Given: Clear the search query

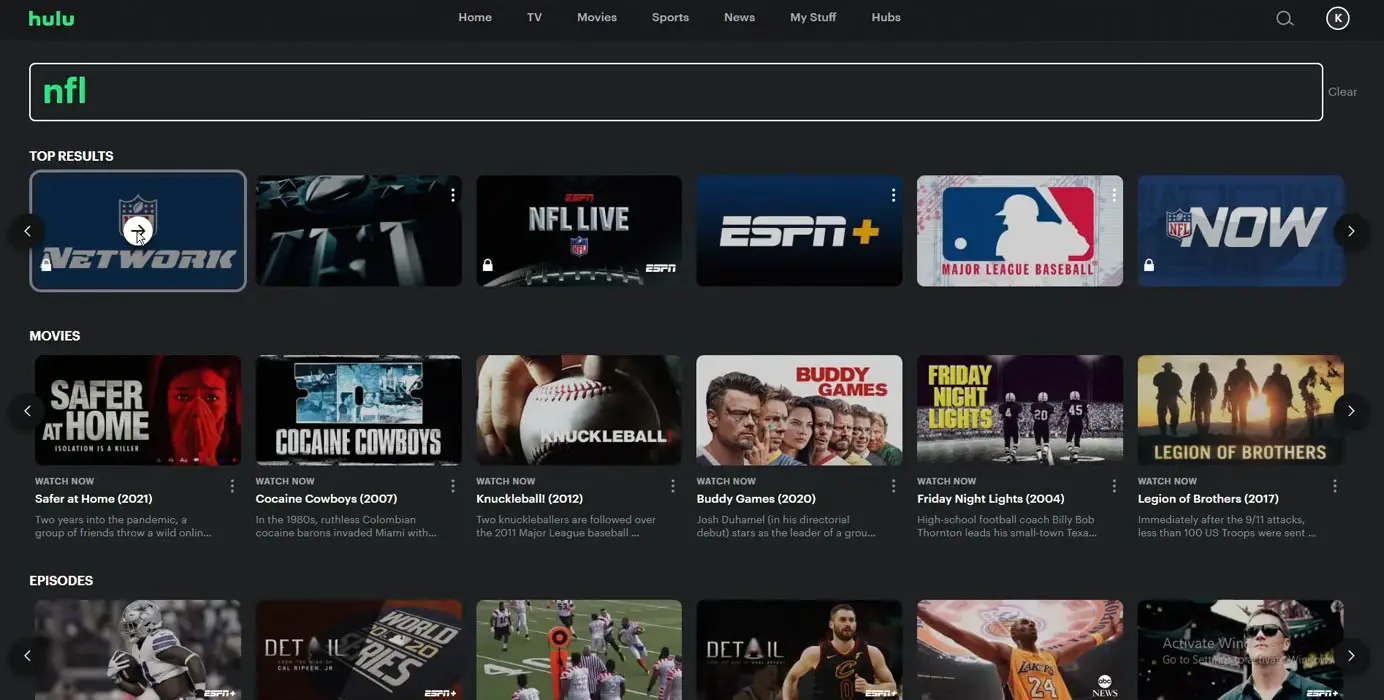Looking at the screenshot, I should click(x=1342, y=92).
